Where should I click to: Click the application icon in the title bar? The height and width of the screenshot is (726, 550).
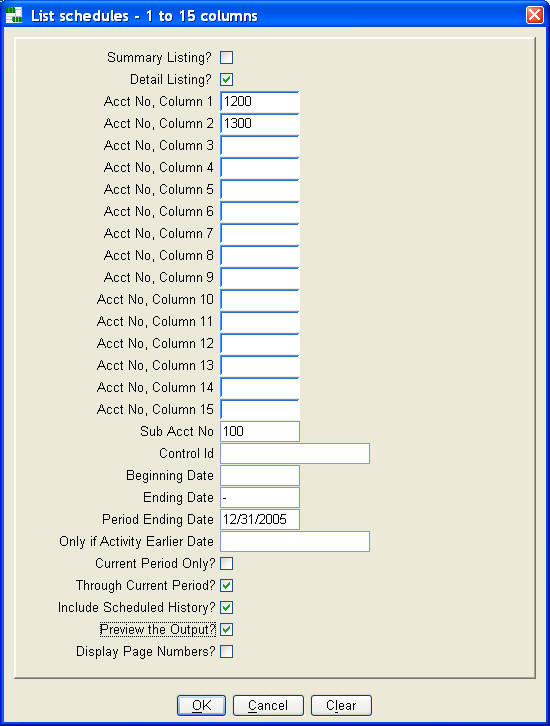point(14,15)
